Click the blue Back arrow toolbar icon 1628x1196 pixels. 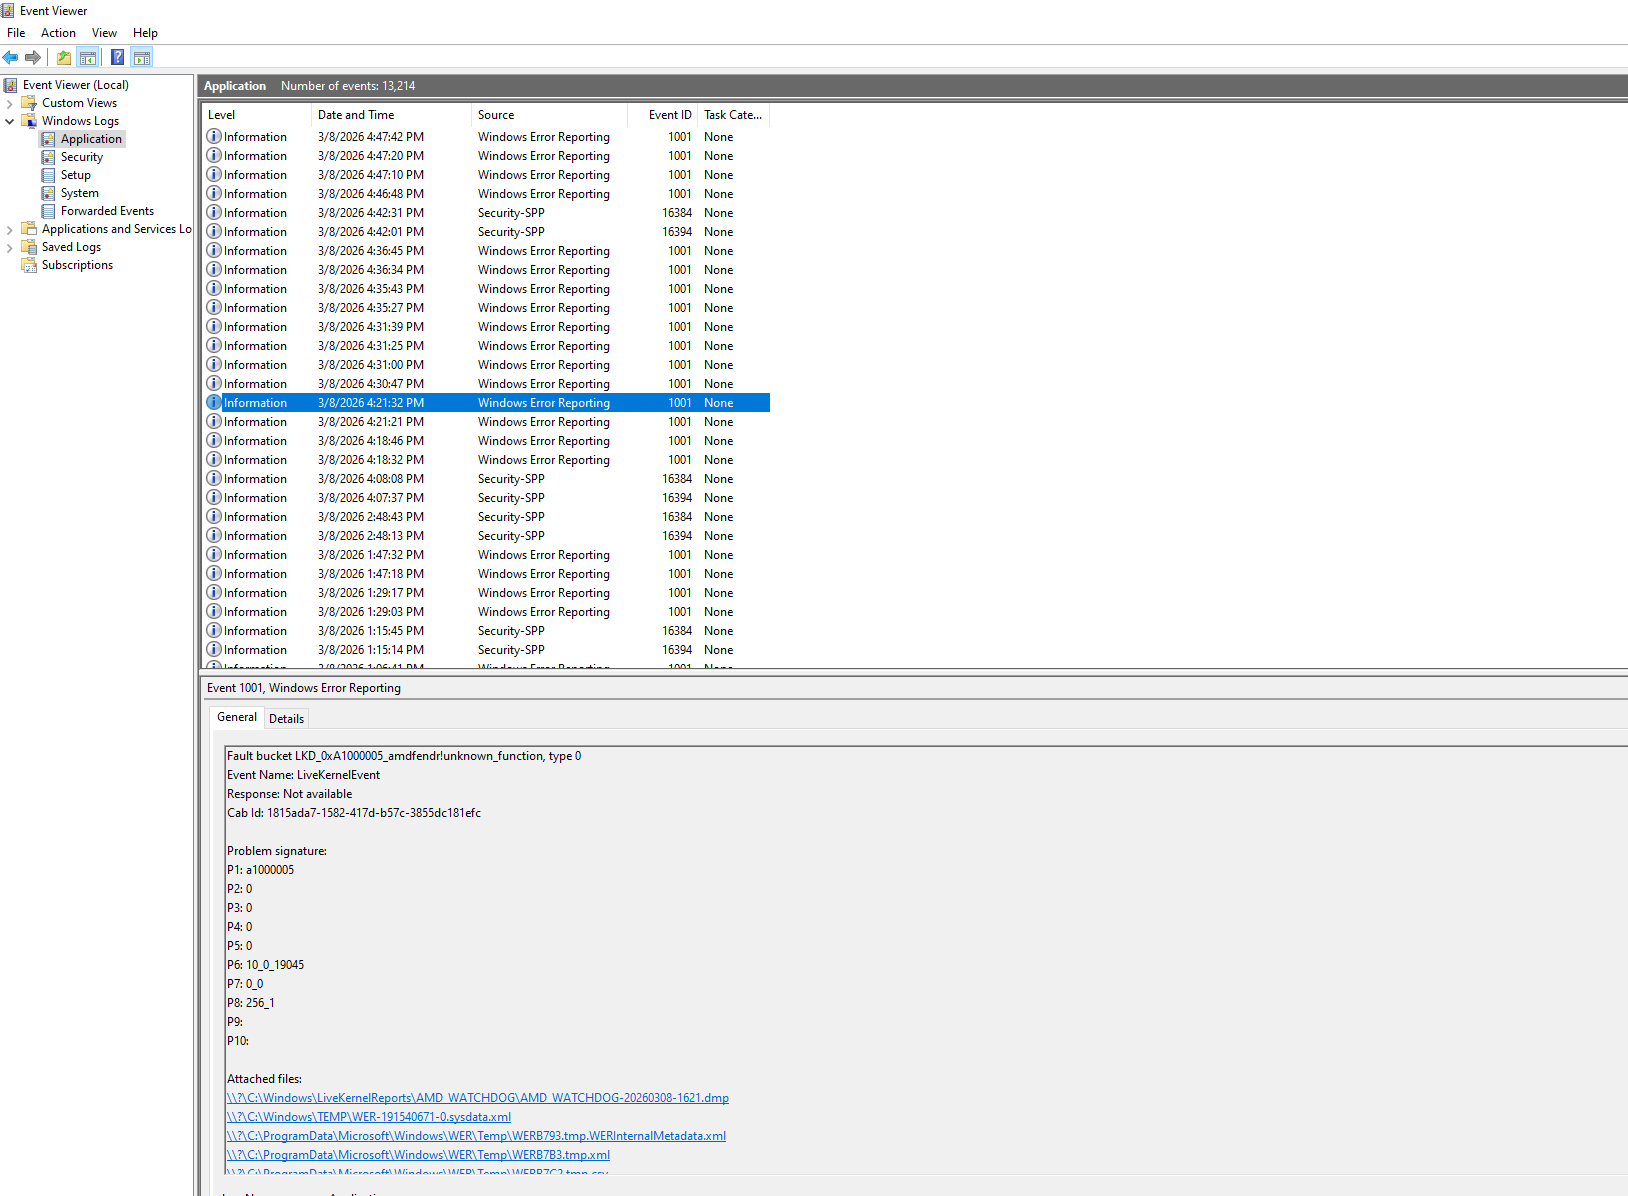(x=11, y=57)
